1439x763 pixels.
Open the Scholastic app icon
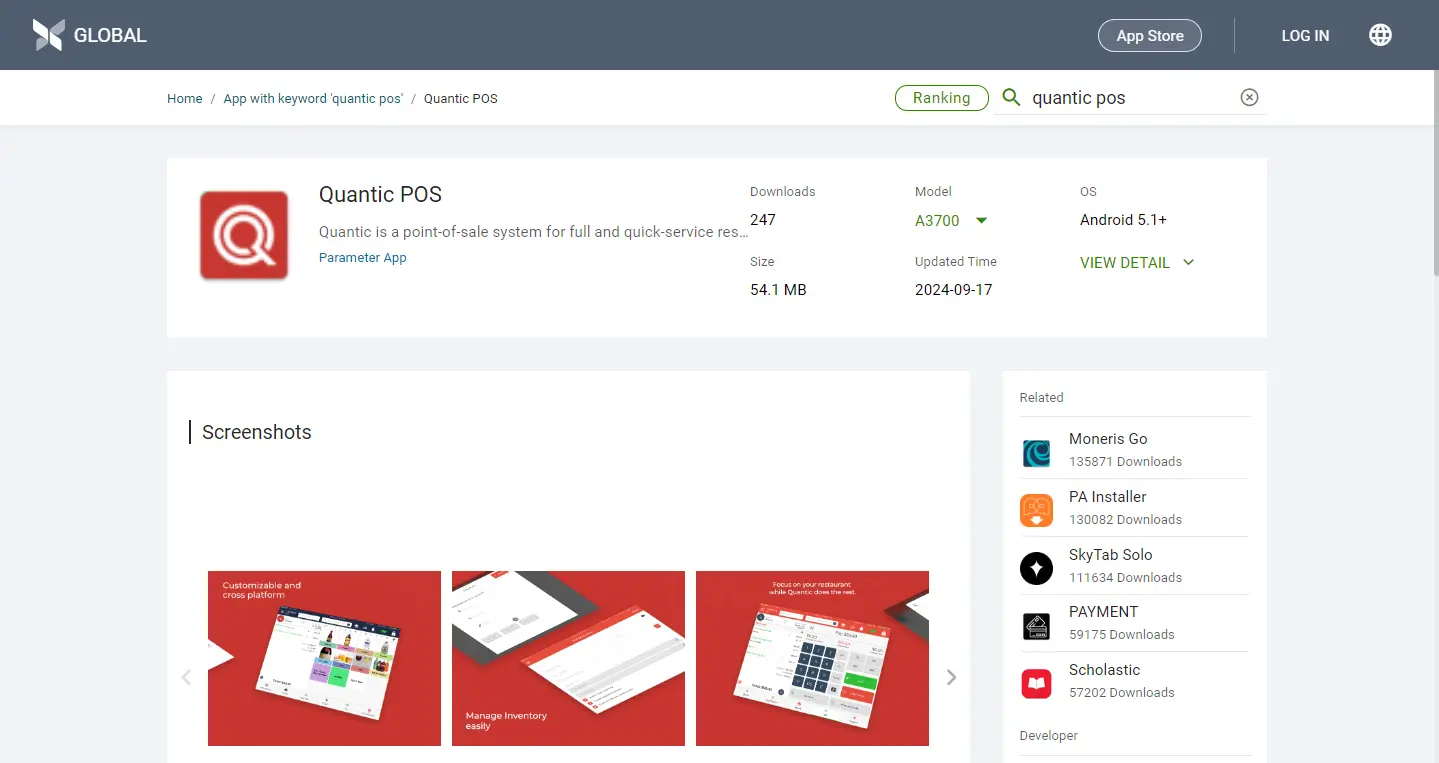coord(1036,683)
